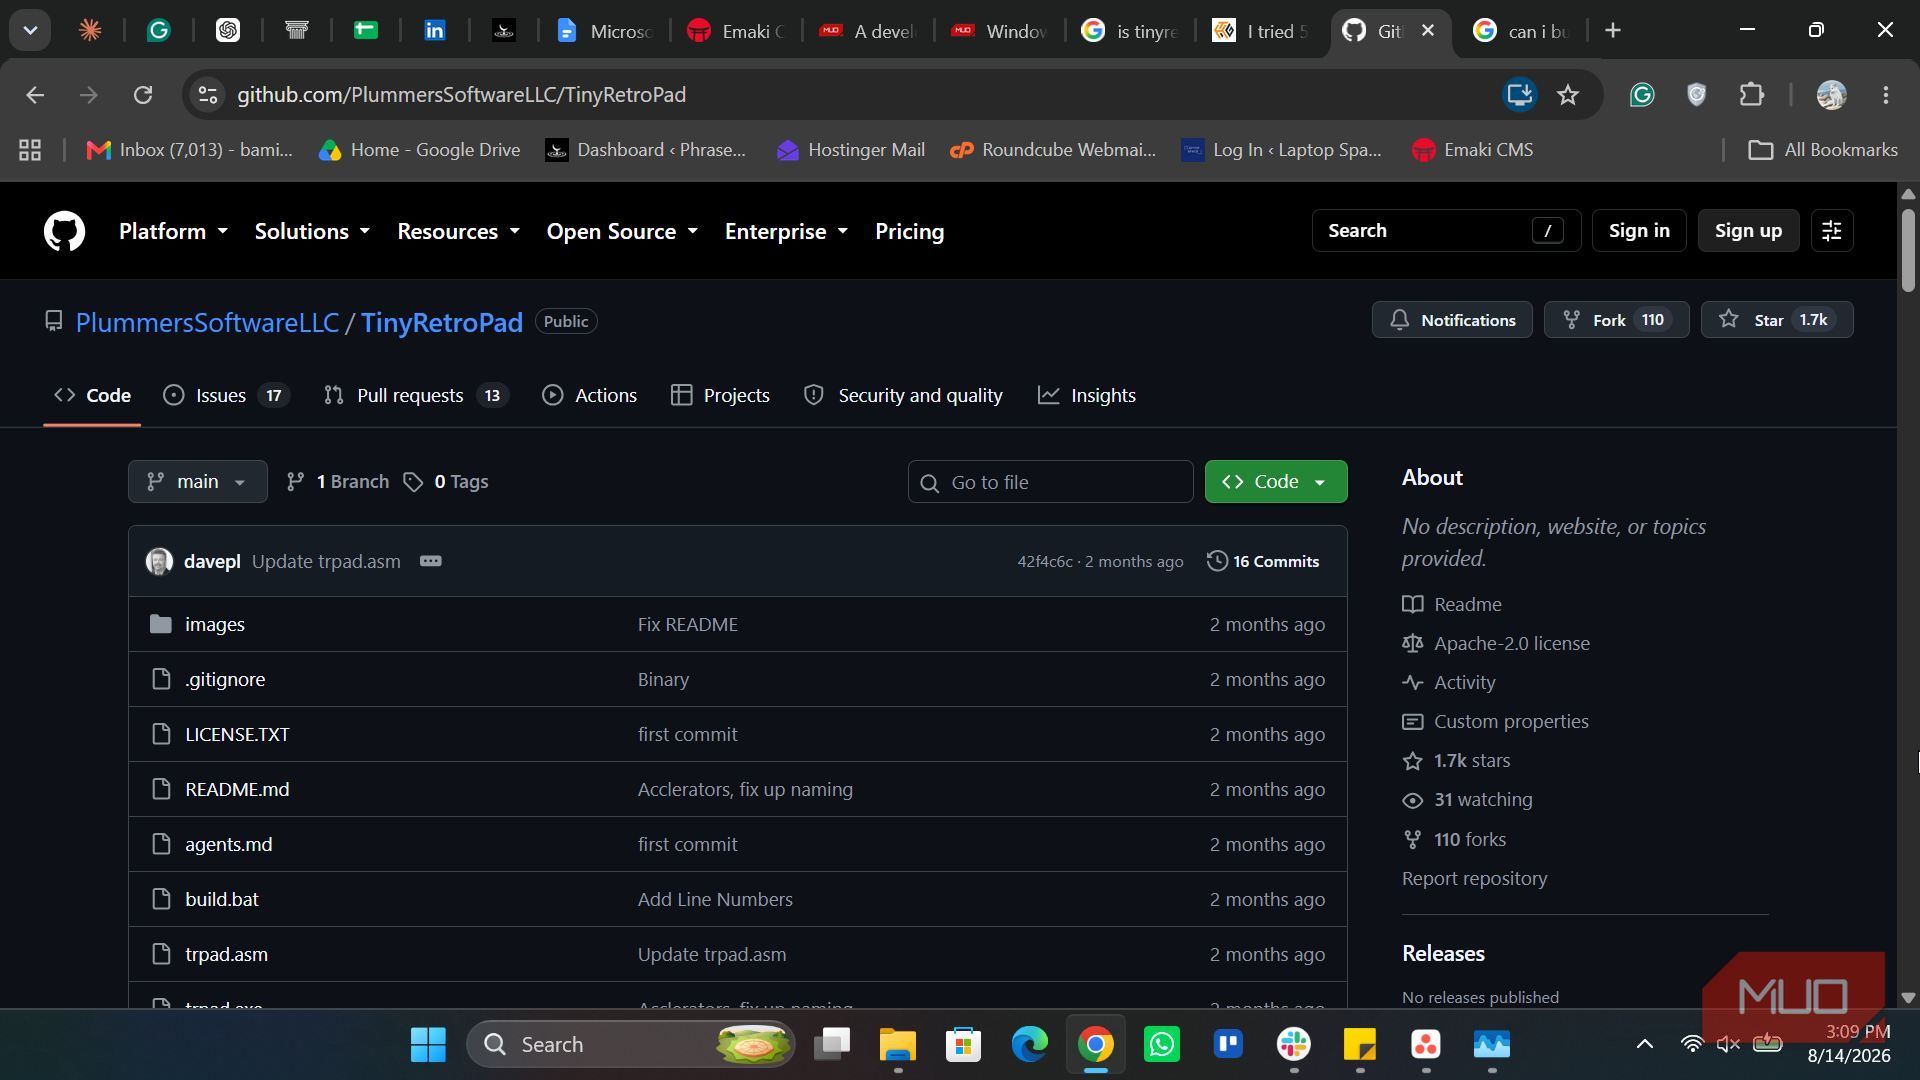Open the Insights tab
The height and width of the screenshot is (1080, 1920).
[1087, 396]
